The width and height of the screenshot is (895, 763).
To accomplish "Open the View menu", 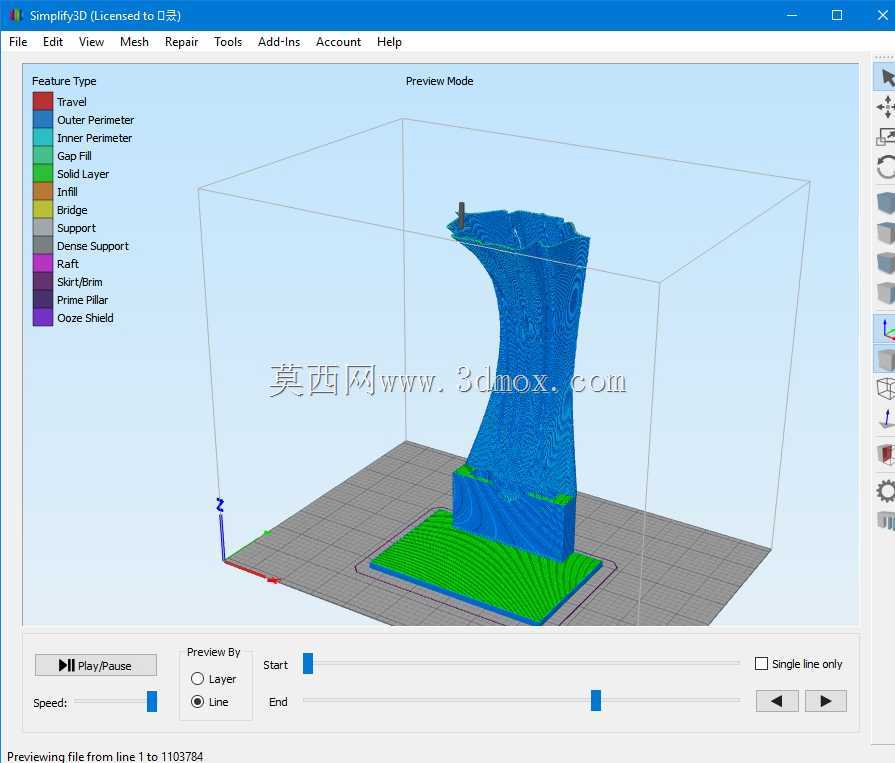I will coord(91,42).
